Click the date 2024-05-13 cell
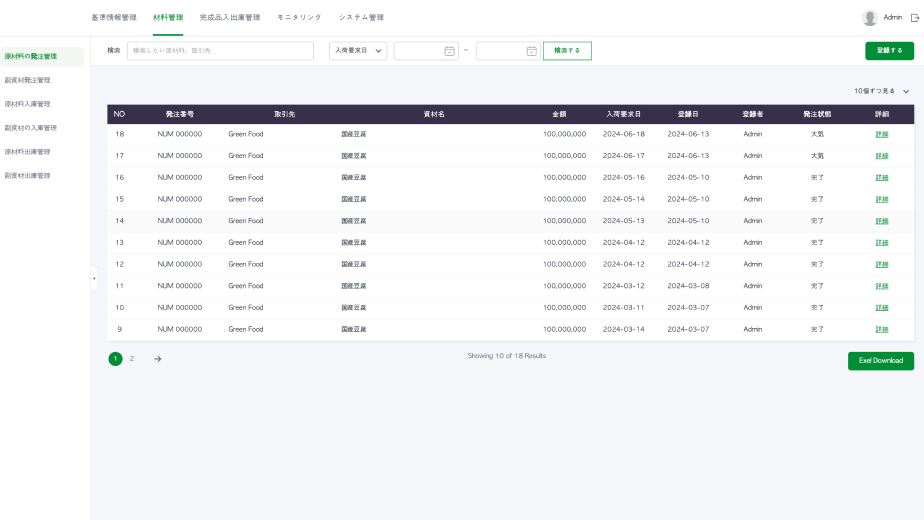The image size is (924, 520). [x=623, y=220]
